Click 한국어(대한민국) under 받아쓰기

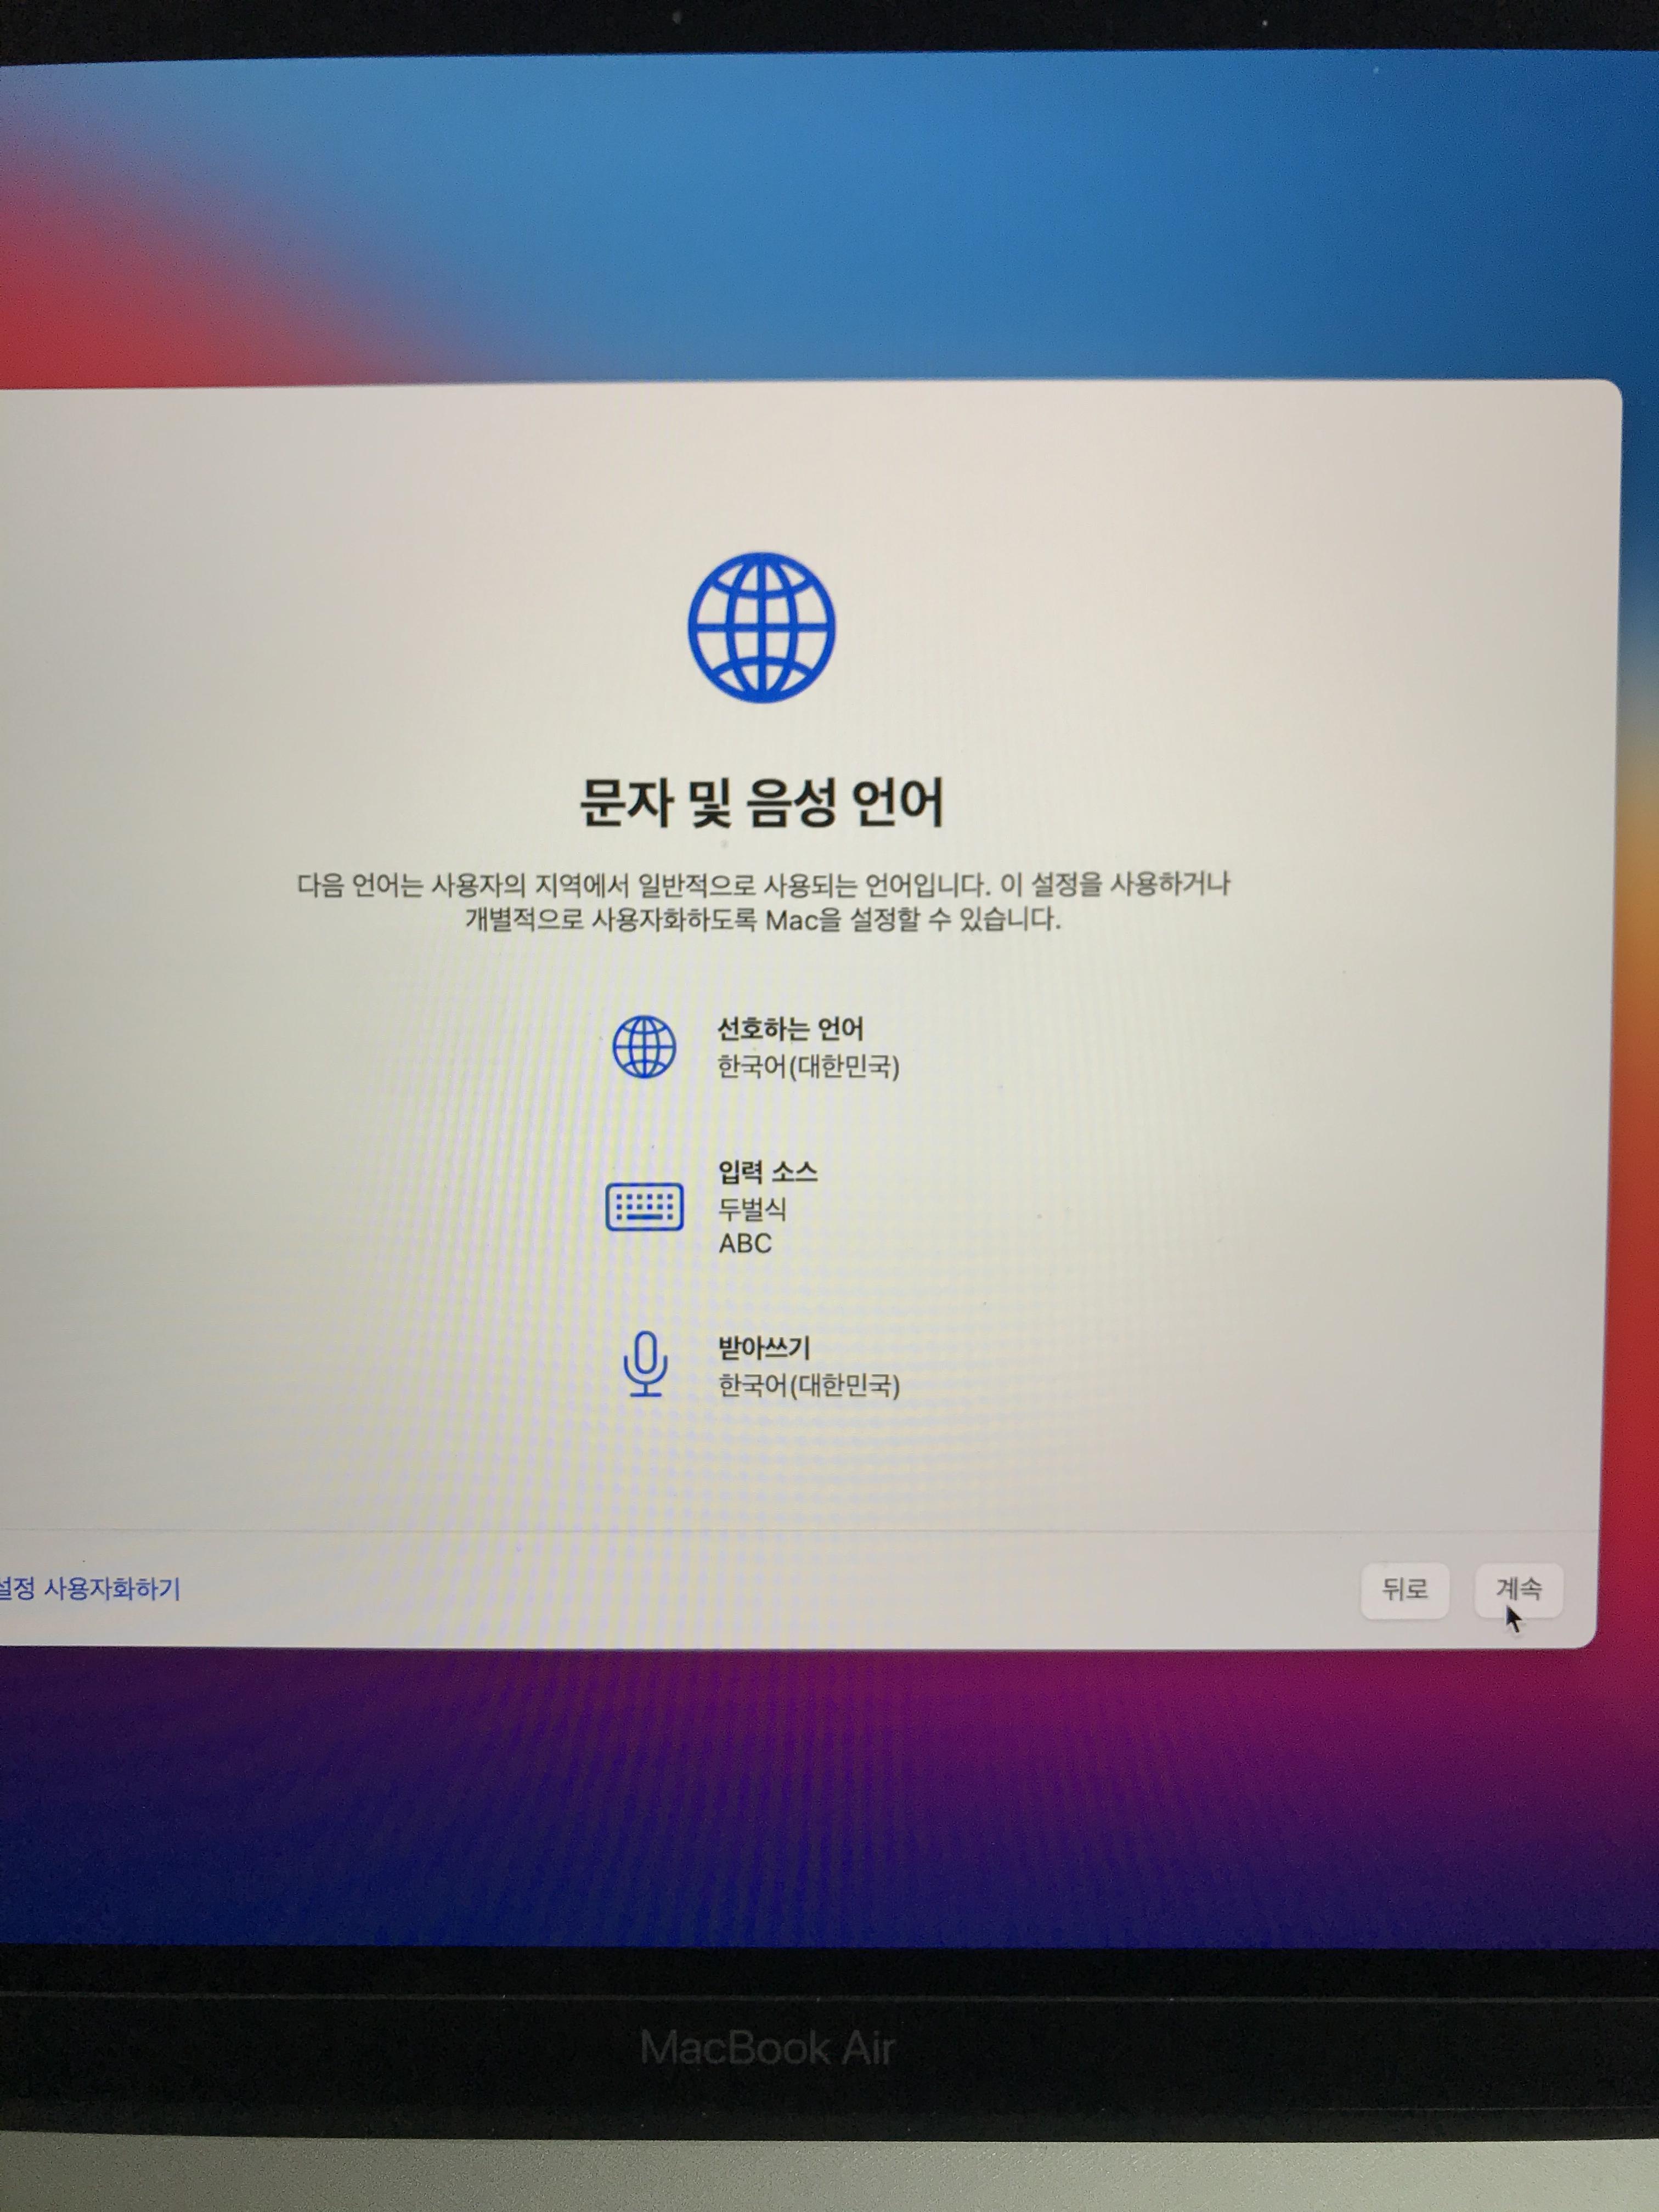[x=808, y=1385]
